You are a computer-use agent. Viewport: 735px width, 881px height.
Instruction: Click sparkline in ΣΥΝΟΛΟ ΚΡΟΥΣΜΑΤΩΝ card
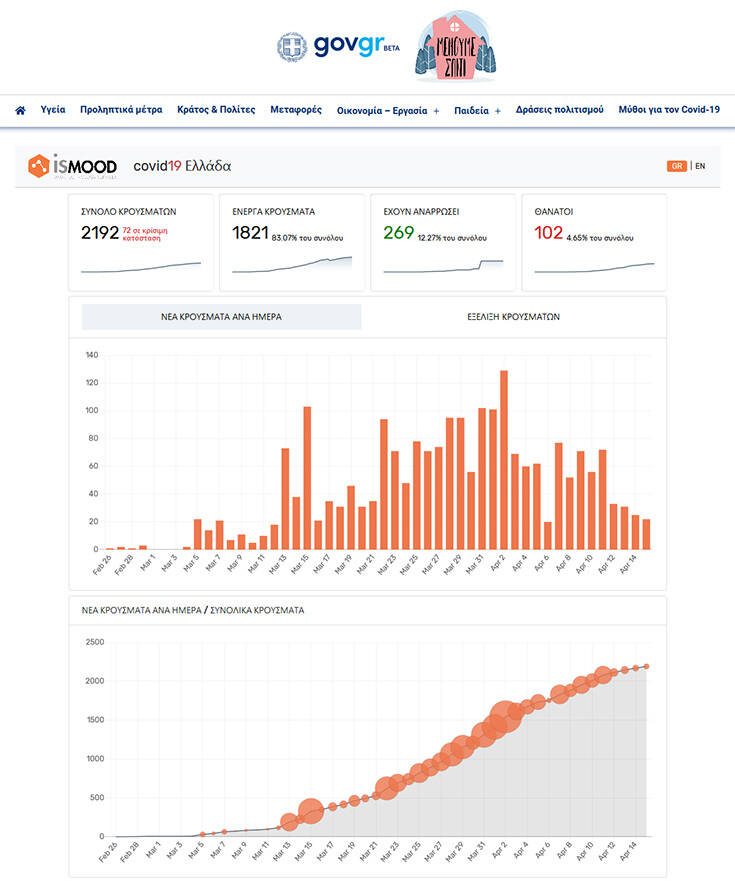140,267
